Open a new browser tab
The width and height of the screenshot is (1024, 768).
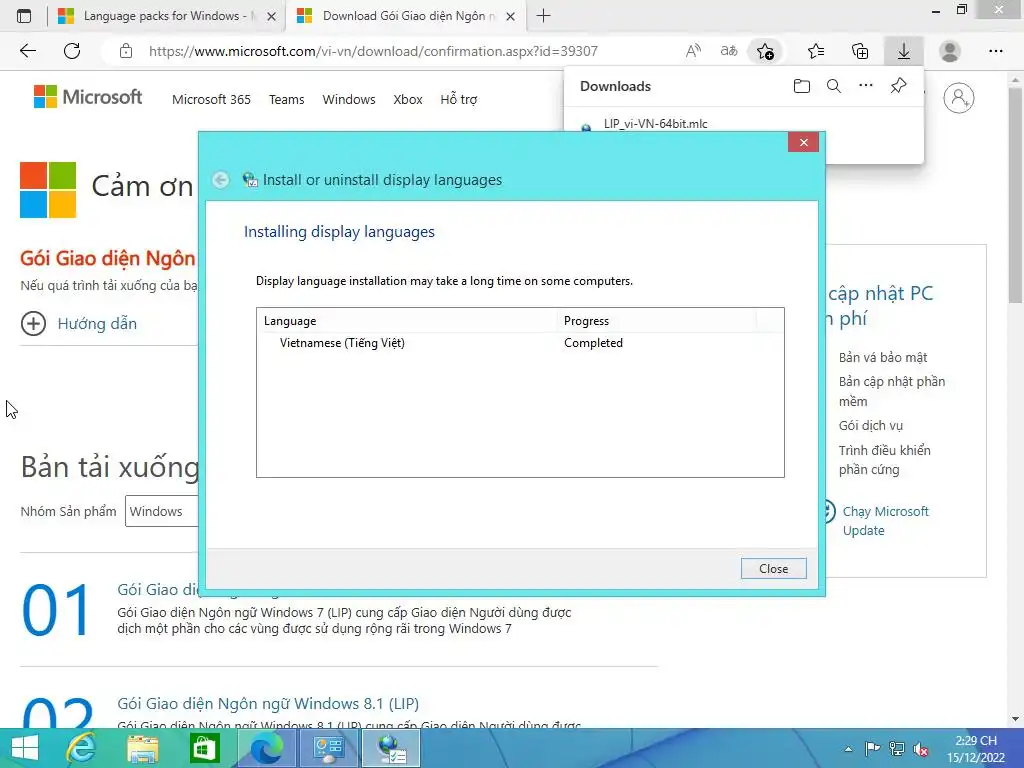(x=543, y=16)
